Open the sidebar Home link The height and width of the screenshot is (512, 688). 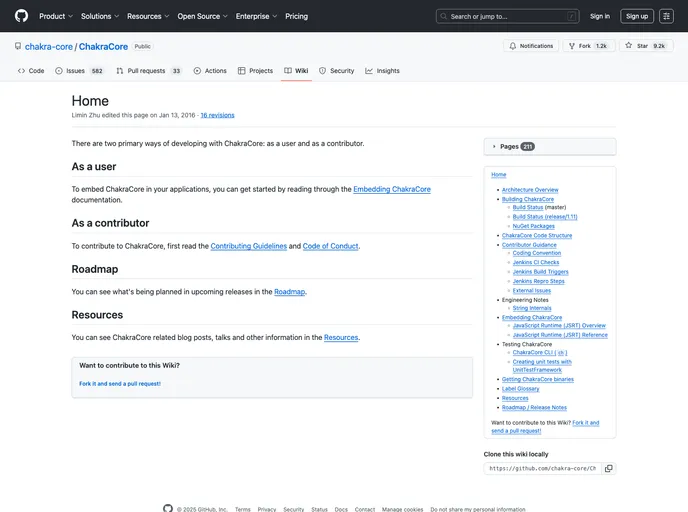[498, 174]
